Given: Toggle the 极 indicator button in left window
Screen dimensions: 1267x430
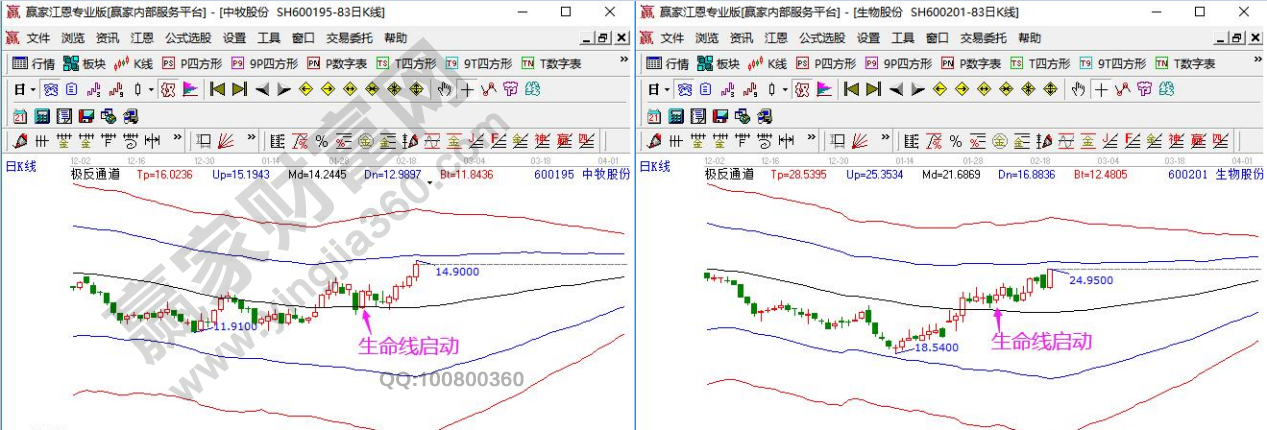Looking at the screenshot, I should (168, 89).
